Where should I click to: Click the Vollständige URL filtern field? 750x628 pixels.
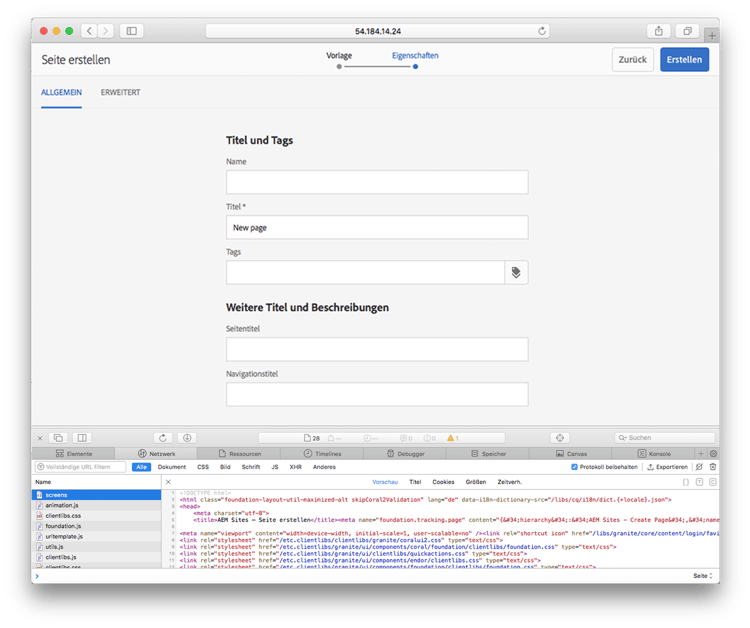tap(80, 467)
